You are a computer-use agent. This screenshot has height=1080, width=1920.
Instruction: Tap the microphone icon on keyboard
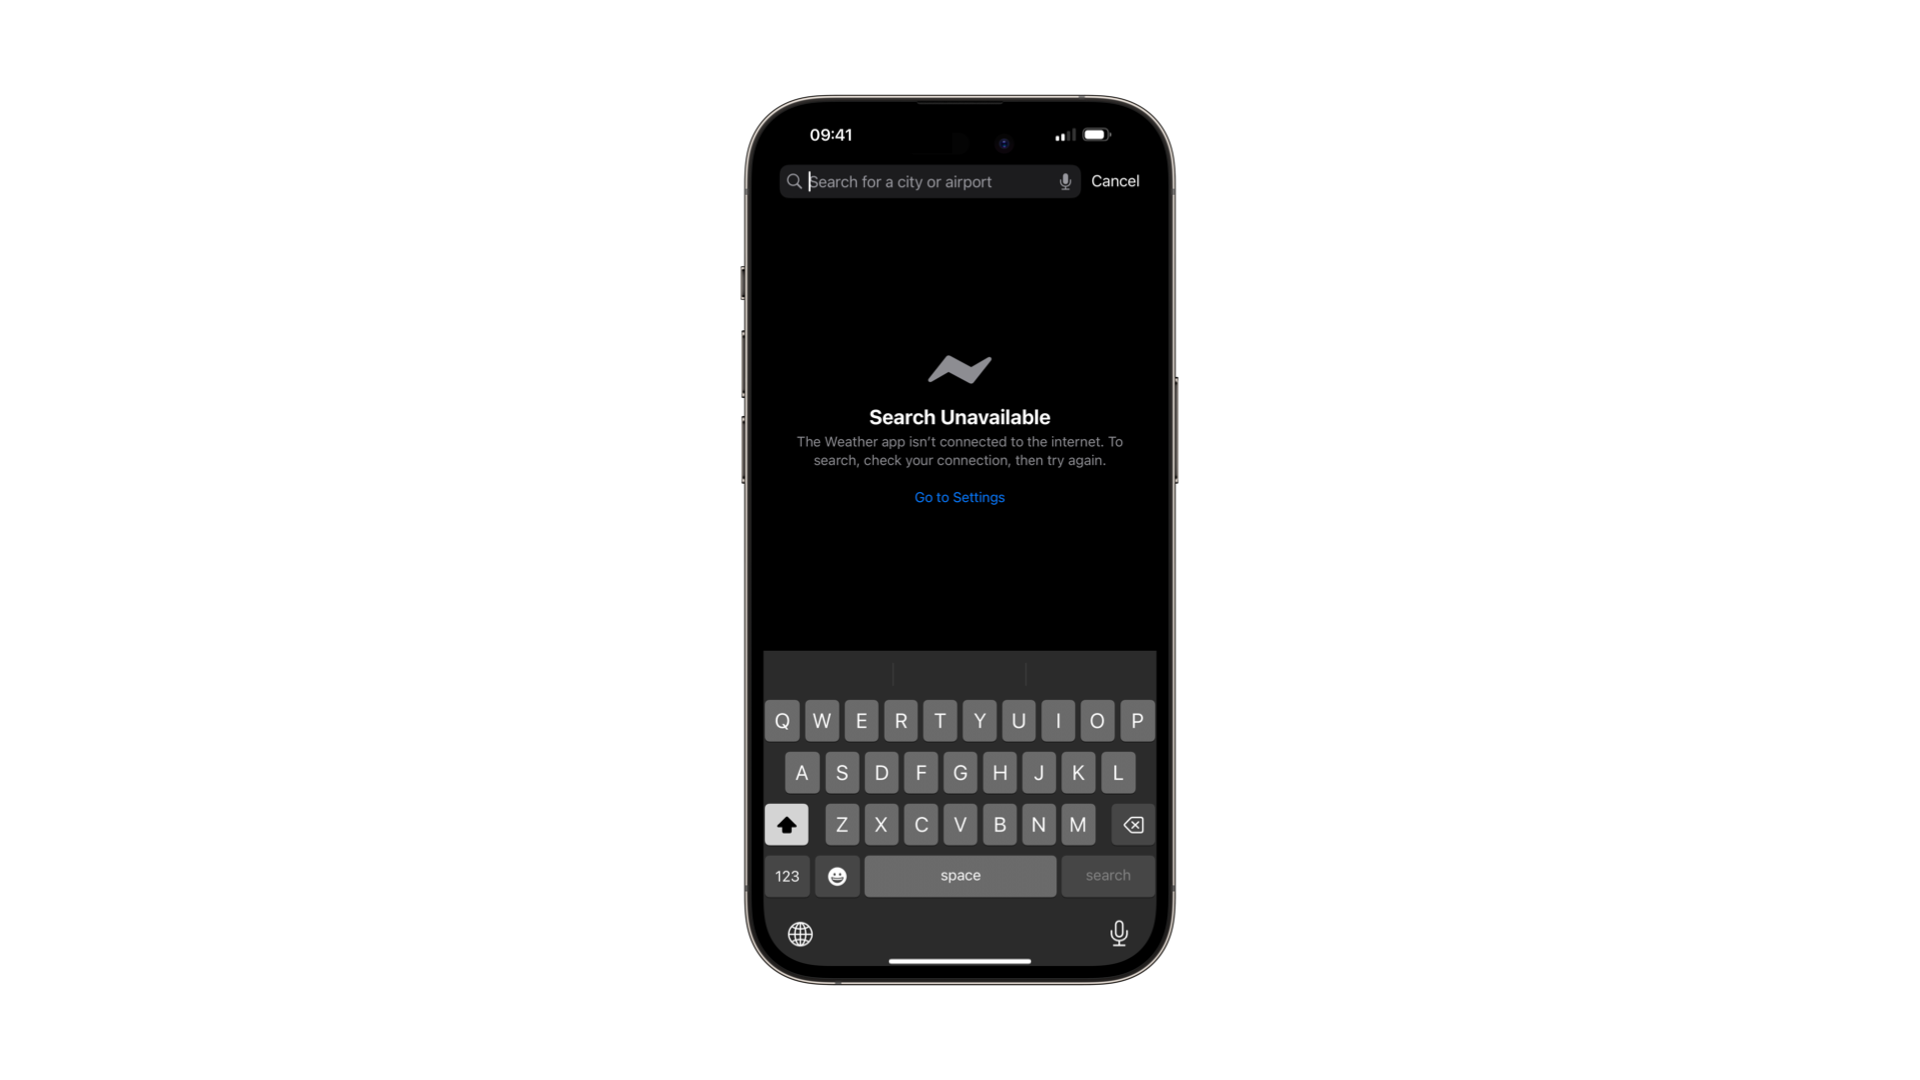1120,934
